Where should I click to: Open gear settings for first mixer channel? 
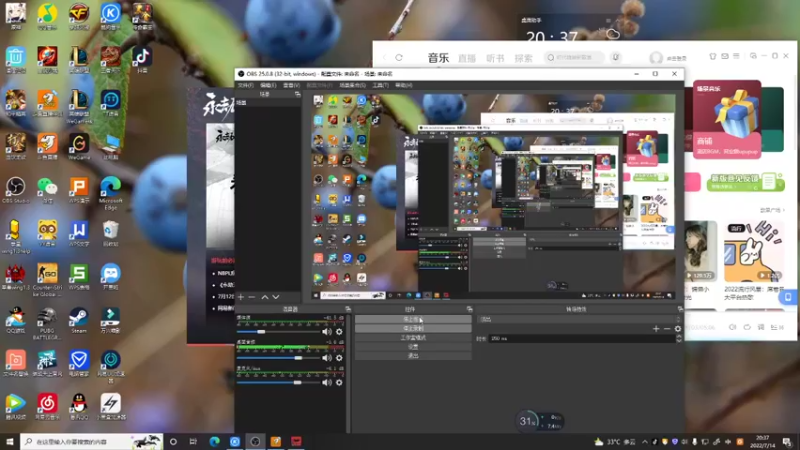pos(339,332)
